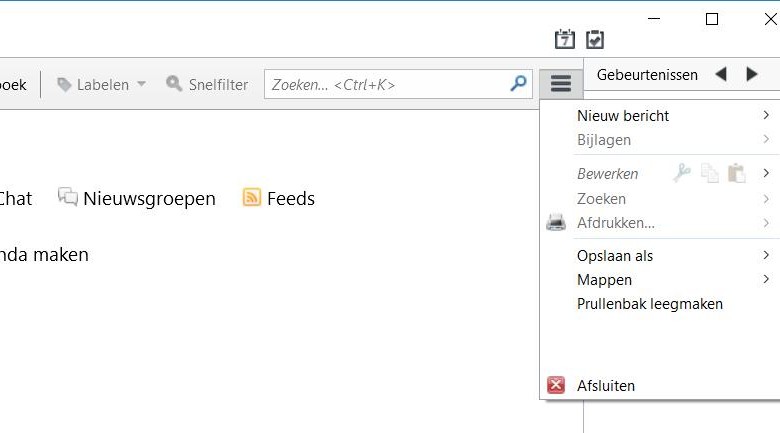Expand the Nieuw bericht submenu arrow

pos(766,115)
